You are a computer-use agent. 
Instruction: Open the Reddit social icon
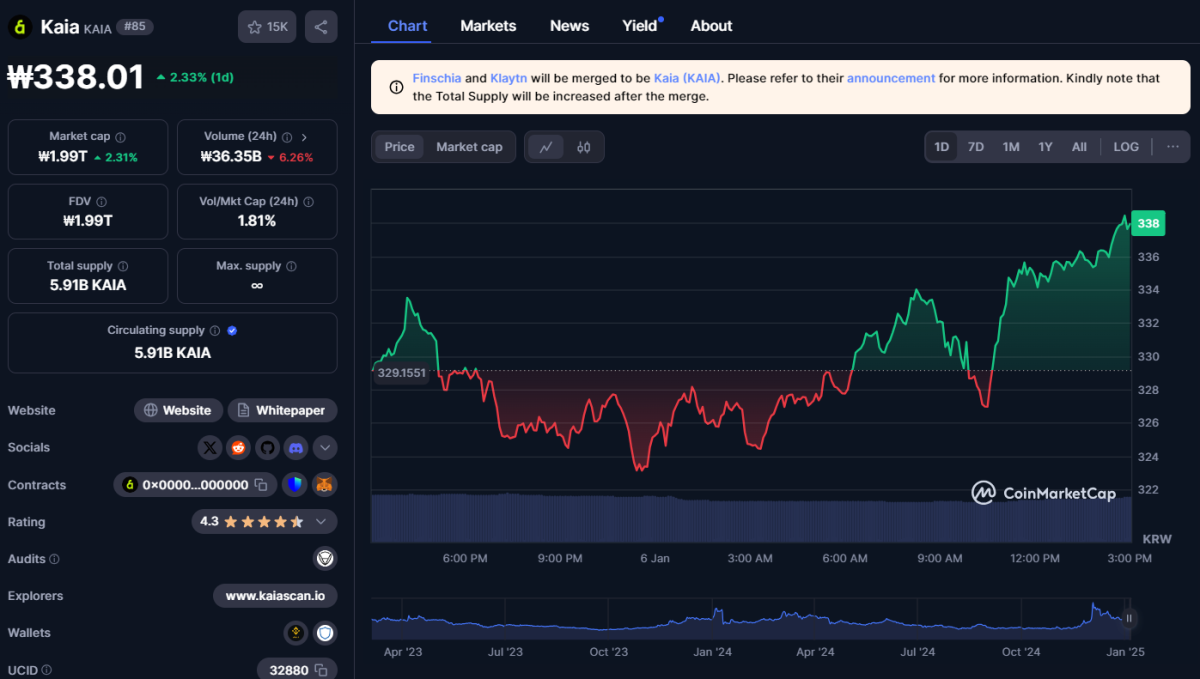(238, 448)
